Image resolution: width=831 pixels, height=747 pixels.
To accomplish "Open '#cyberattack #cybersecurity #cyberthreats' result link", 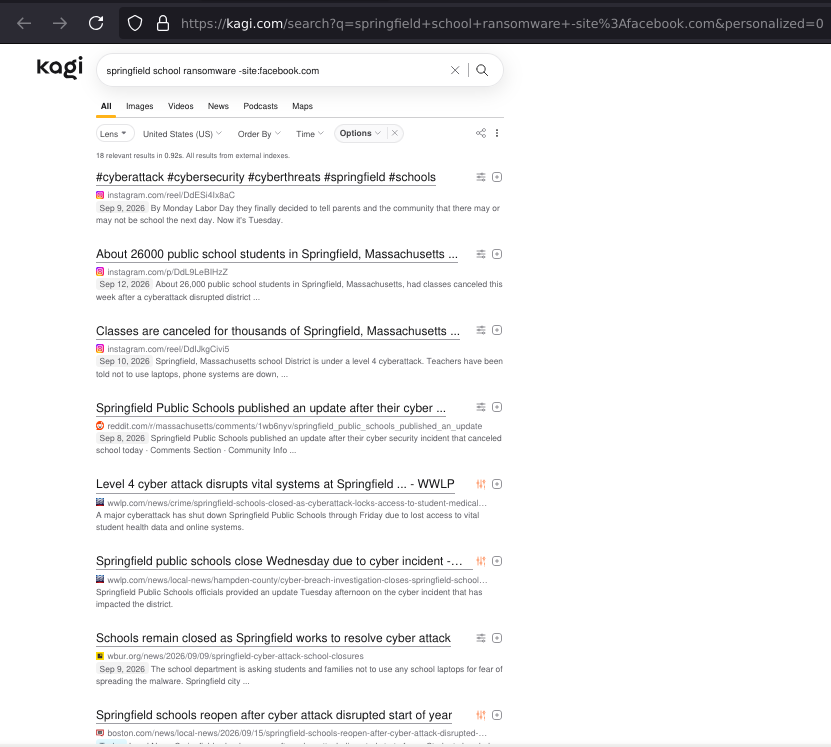I will coord(266,177).
